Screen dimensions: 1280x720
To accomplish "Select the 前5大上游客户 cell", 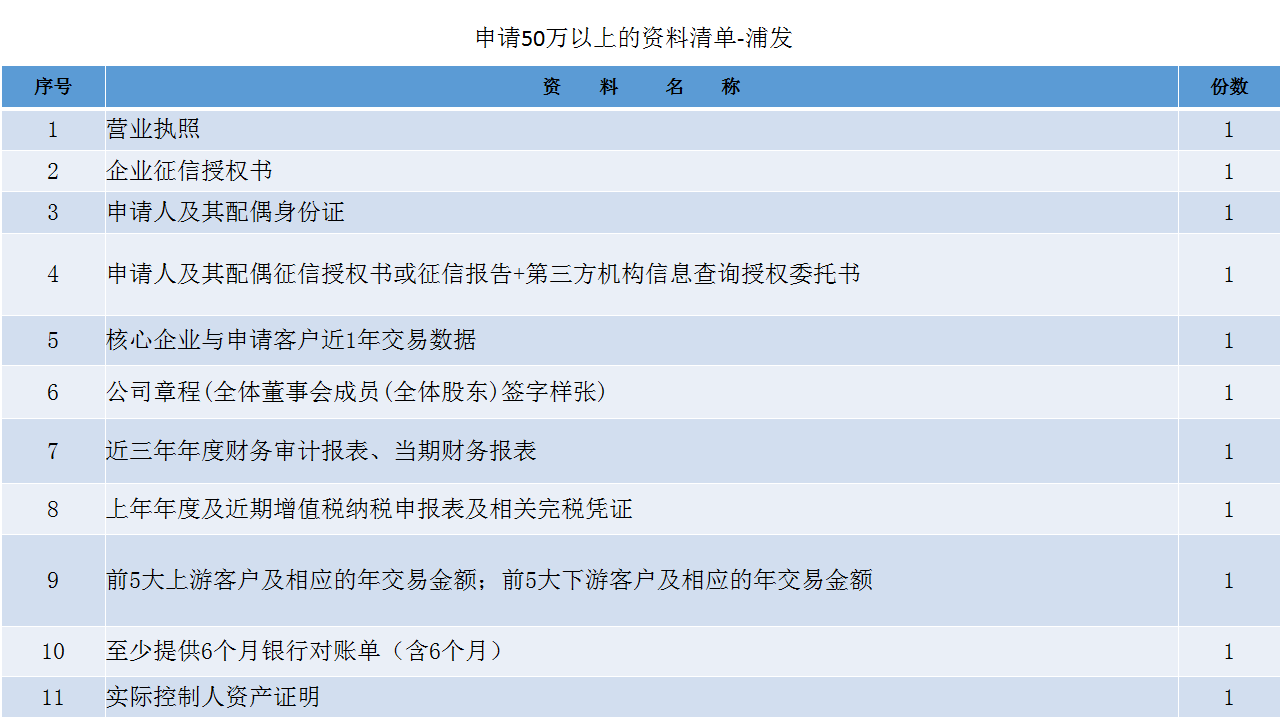I will point(641,581).
